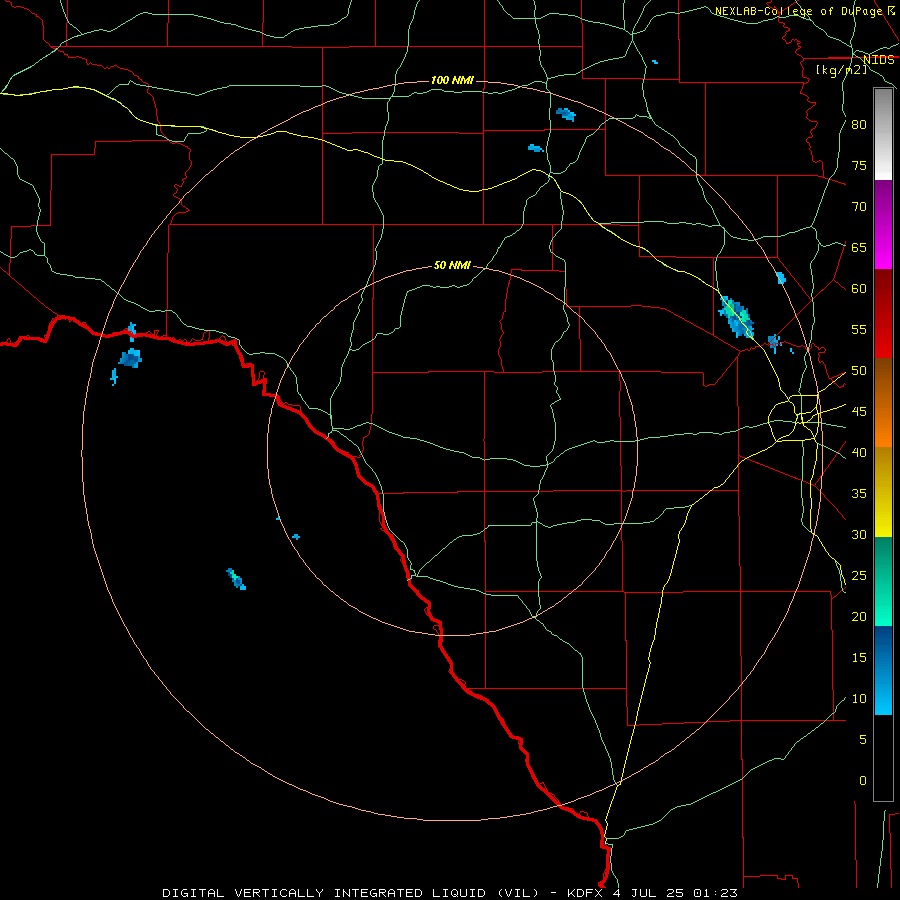Select the orange-brown segment of the color bar
Image resolution: width=900 pixels, height=900 pixels.
point(883,403)
